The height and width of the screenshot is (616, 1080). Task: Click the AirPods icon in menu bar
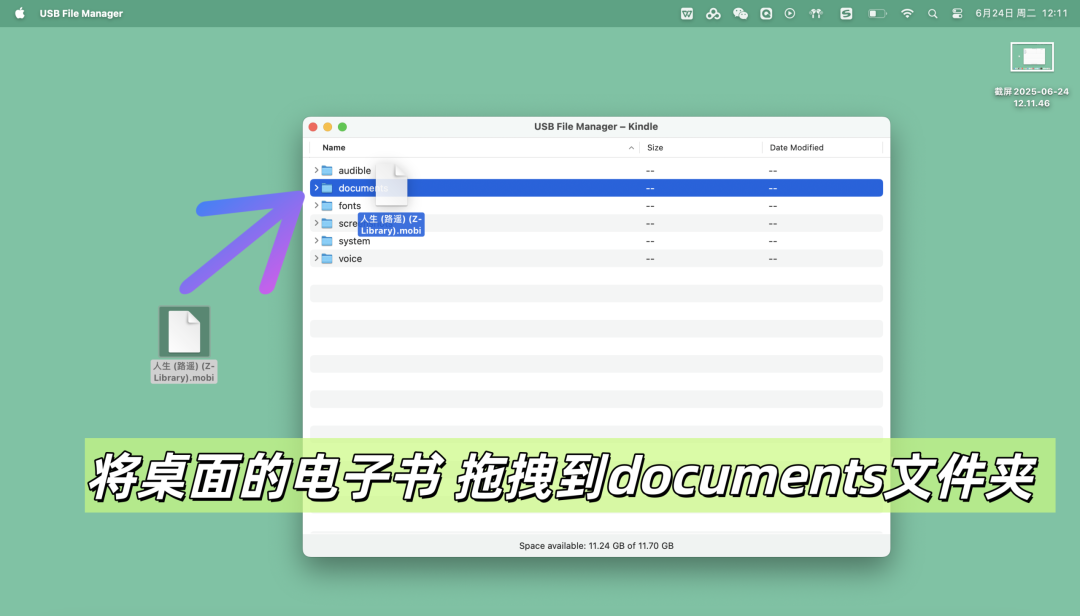pyautogui.click(x=816, y=13)
